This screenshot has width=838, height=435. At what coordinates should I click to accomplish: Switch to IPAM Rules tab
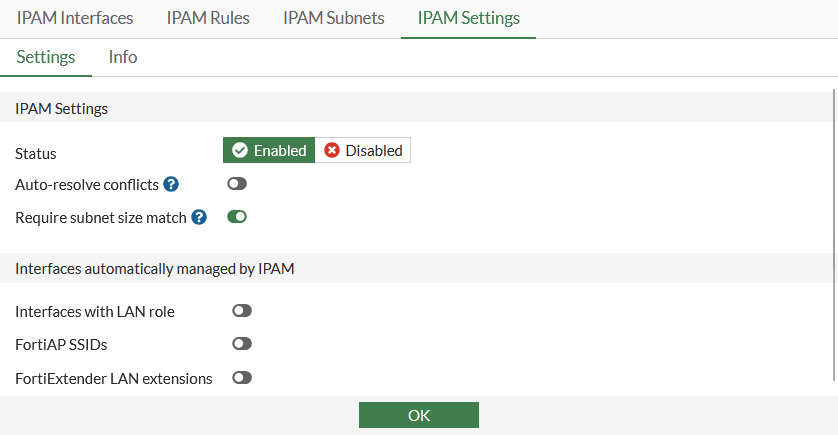pos(208,18)
